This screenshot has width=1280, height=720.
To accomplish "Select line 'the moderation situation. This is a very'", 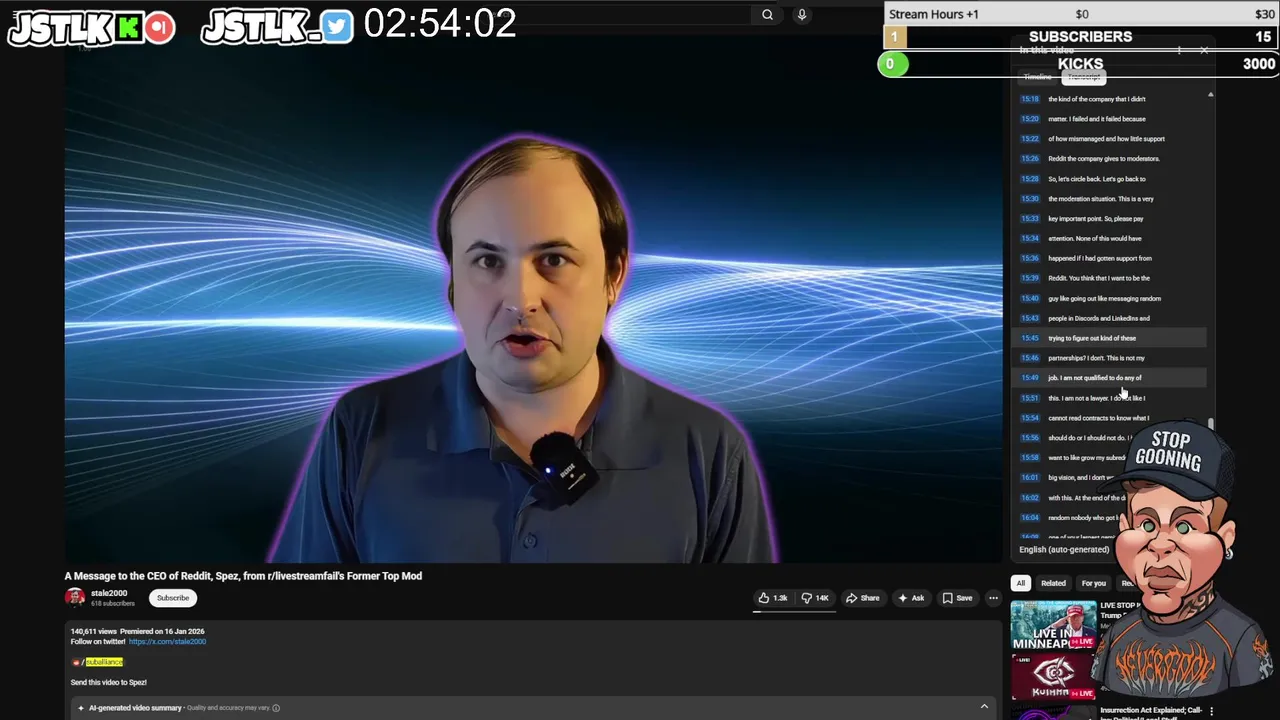I will pos(1101,199).
